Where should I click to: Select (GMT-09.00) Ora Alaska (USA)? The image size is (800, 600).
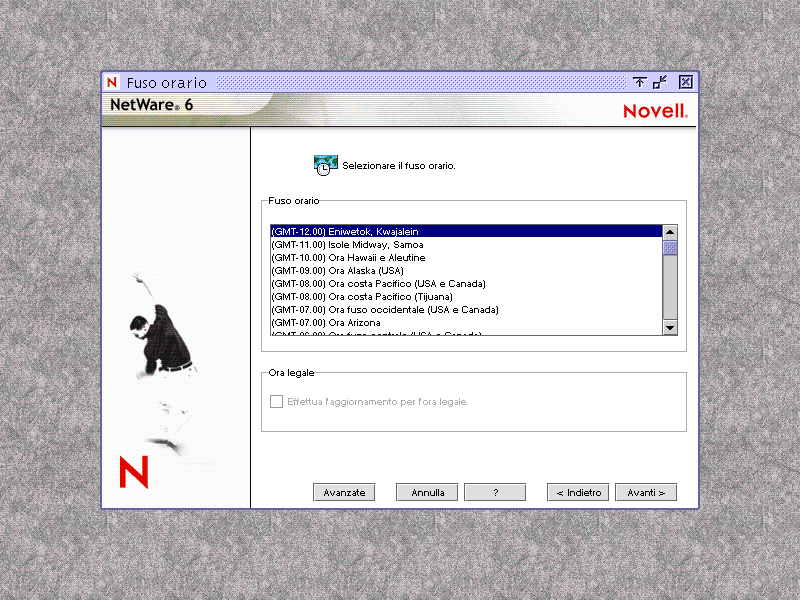466,271
